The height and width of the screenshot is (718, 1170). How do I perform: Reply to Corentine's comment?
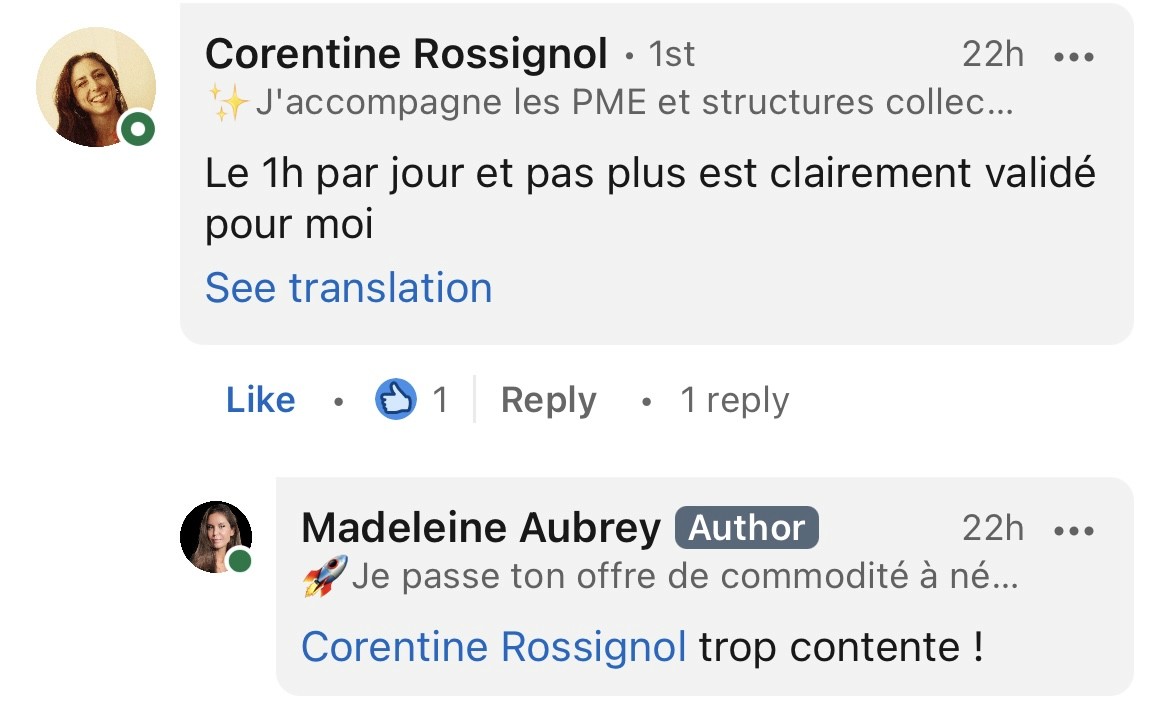pos(548,400)
